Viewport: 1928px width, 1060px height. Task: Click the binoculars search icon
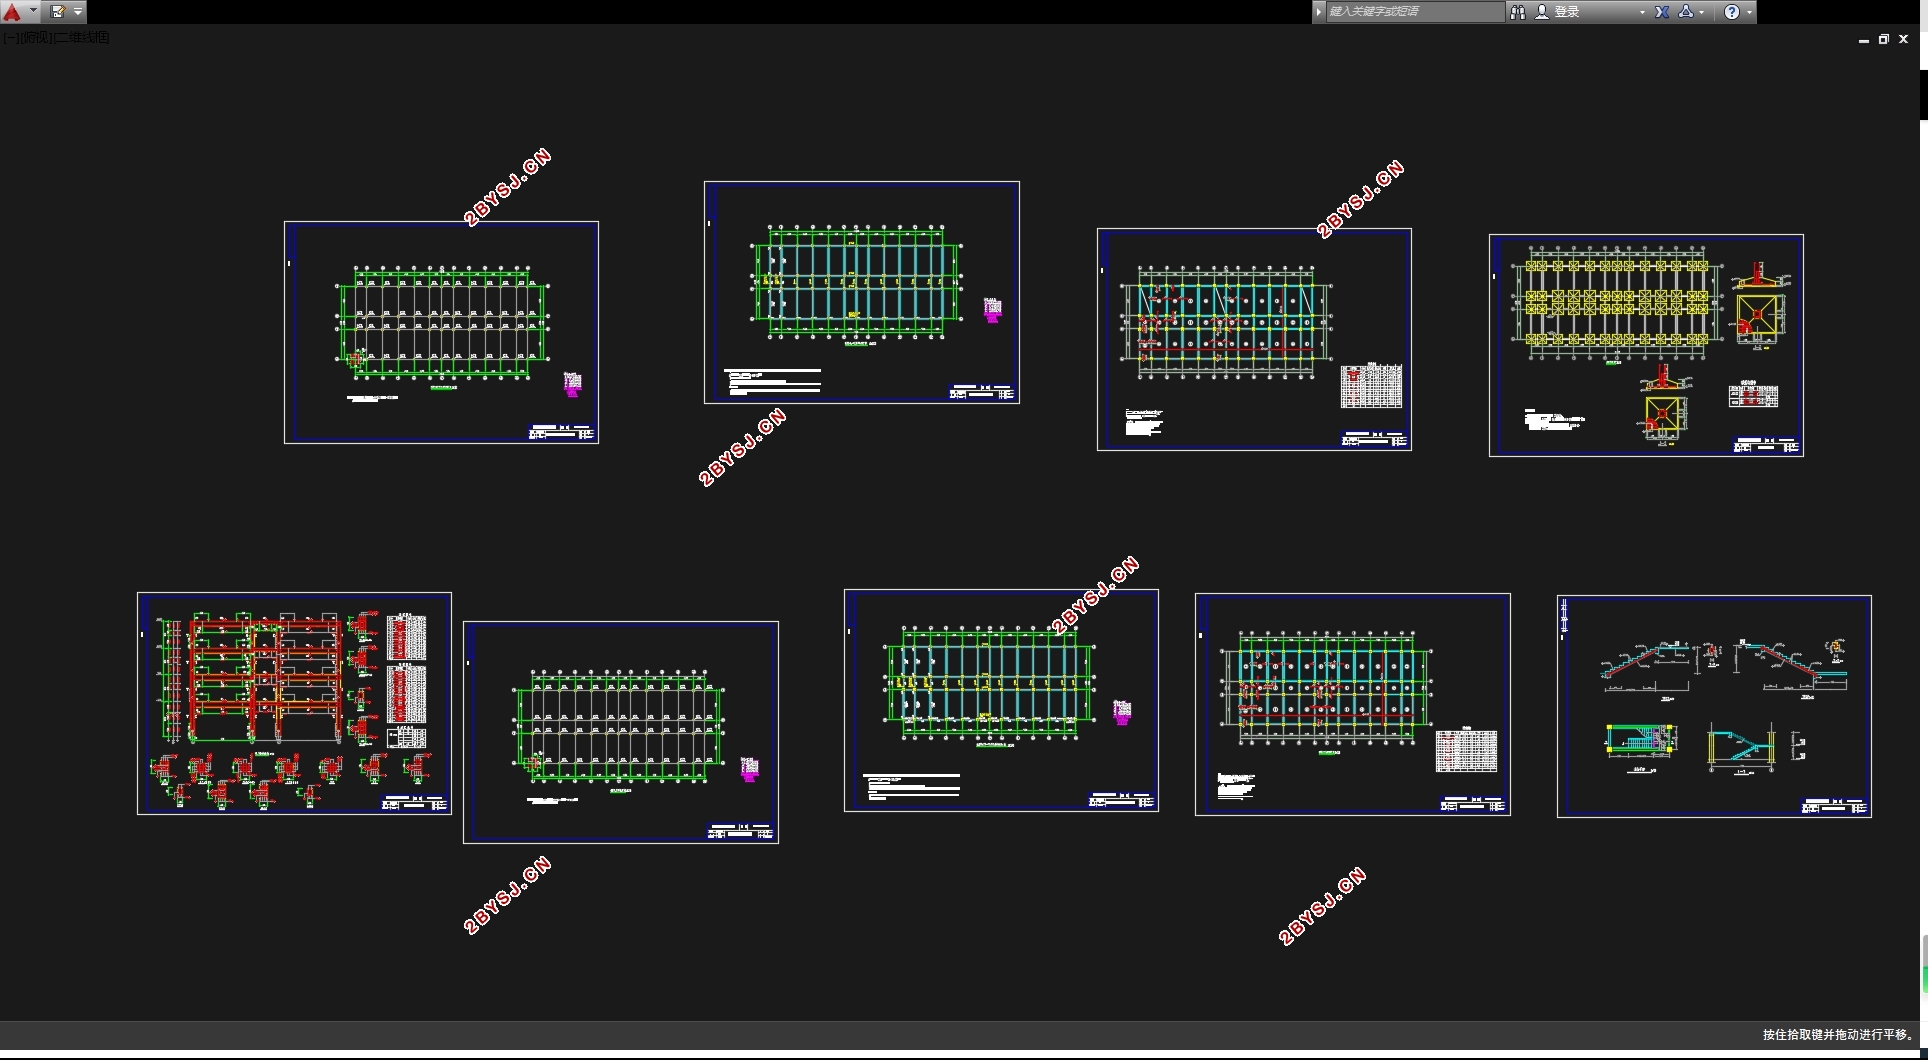click(x=1518, y=12)
